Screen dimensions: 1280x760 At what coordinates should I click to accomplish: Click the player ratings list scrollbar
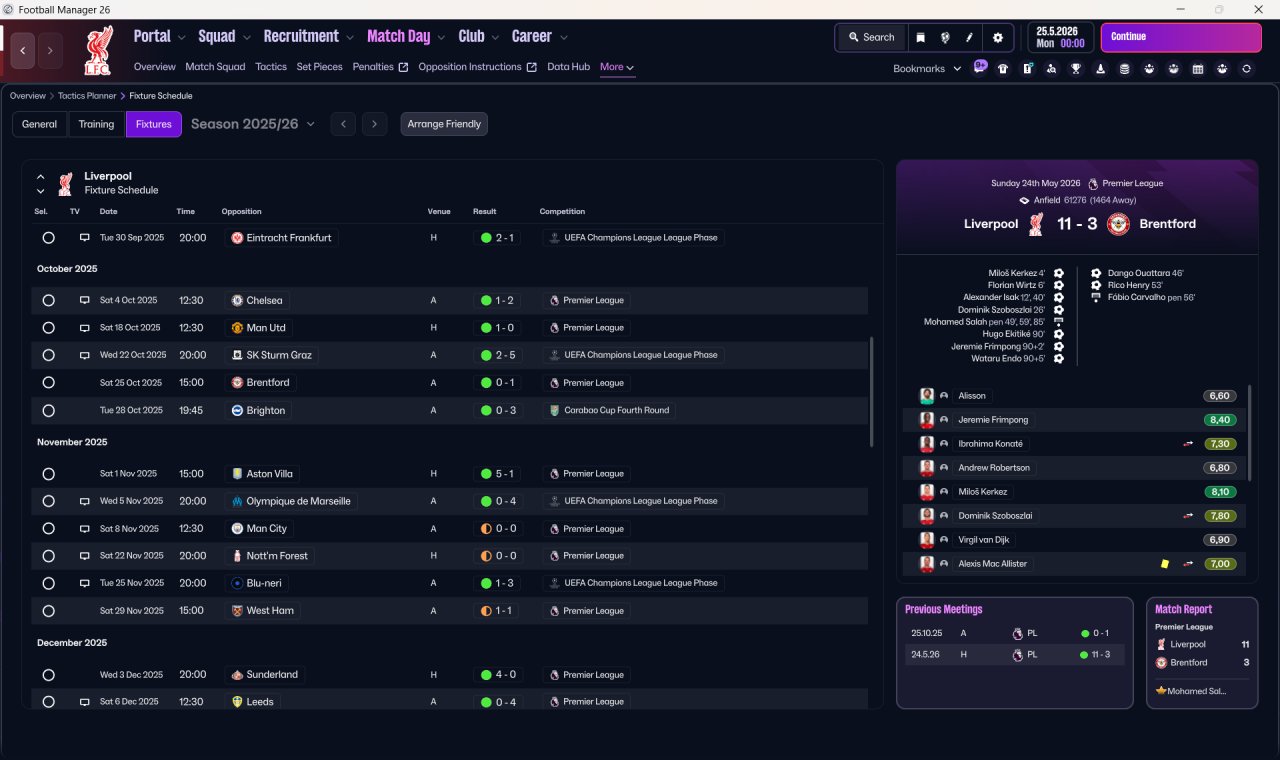click(x=1250, y=433)
